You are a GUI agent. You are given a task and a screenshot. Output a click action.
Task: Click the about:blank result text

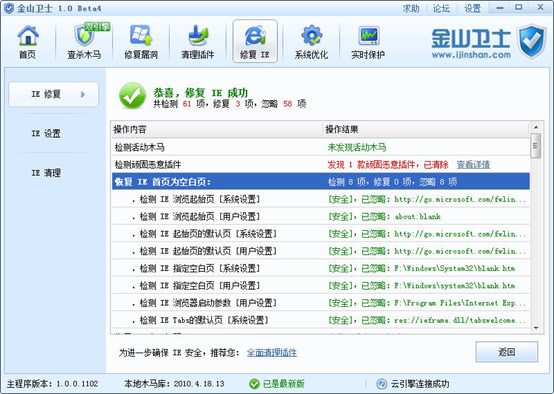(418, 217)
